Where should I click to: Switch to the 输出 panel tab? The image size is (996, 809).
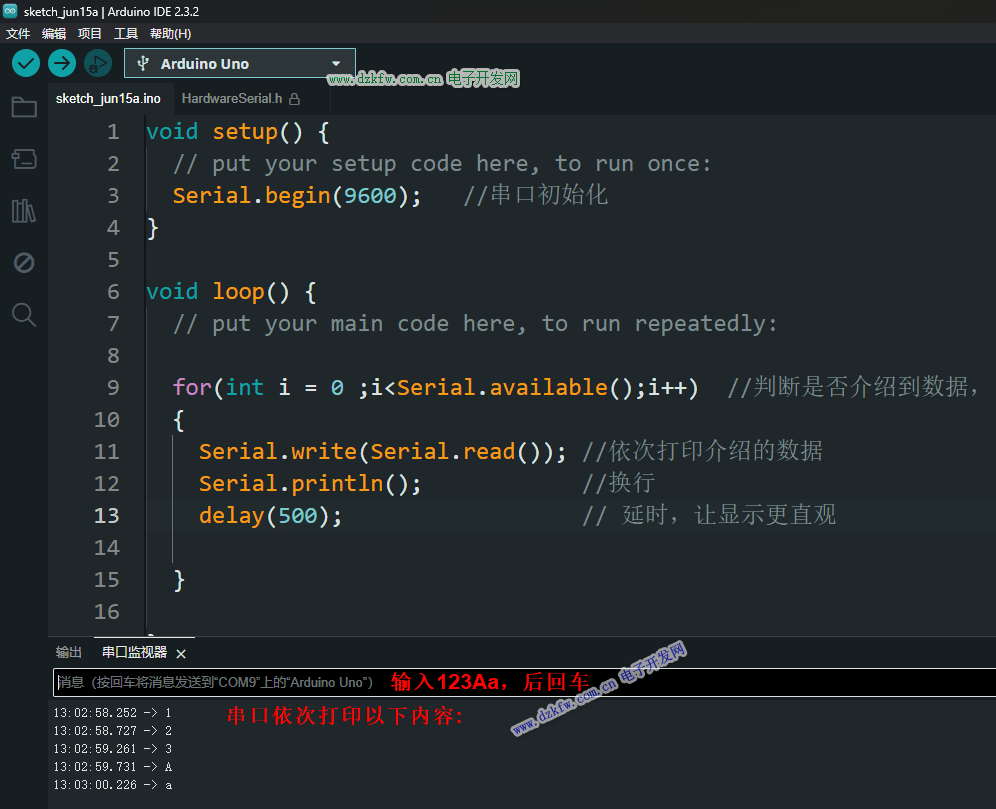(69, 652)
